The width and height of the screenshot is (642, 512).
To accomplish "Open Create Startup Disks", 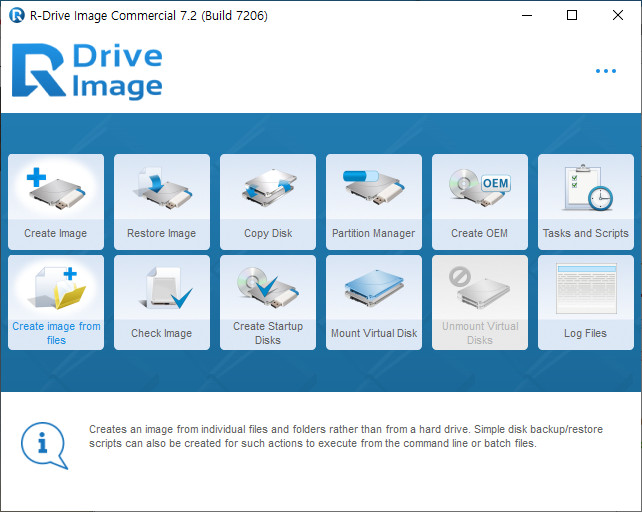I will (x=268, y=302).
